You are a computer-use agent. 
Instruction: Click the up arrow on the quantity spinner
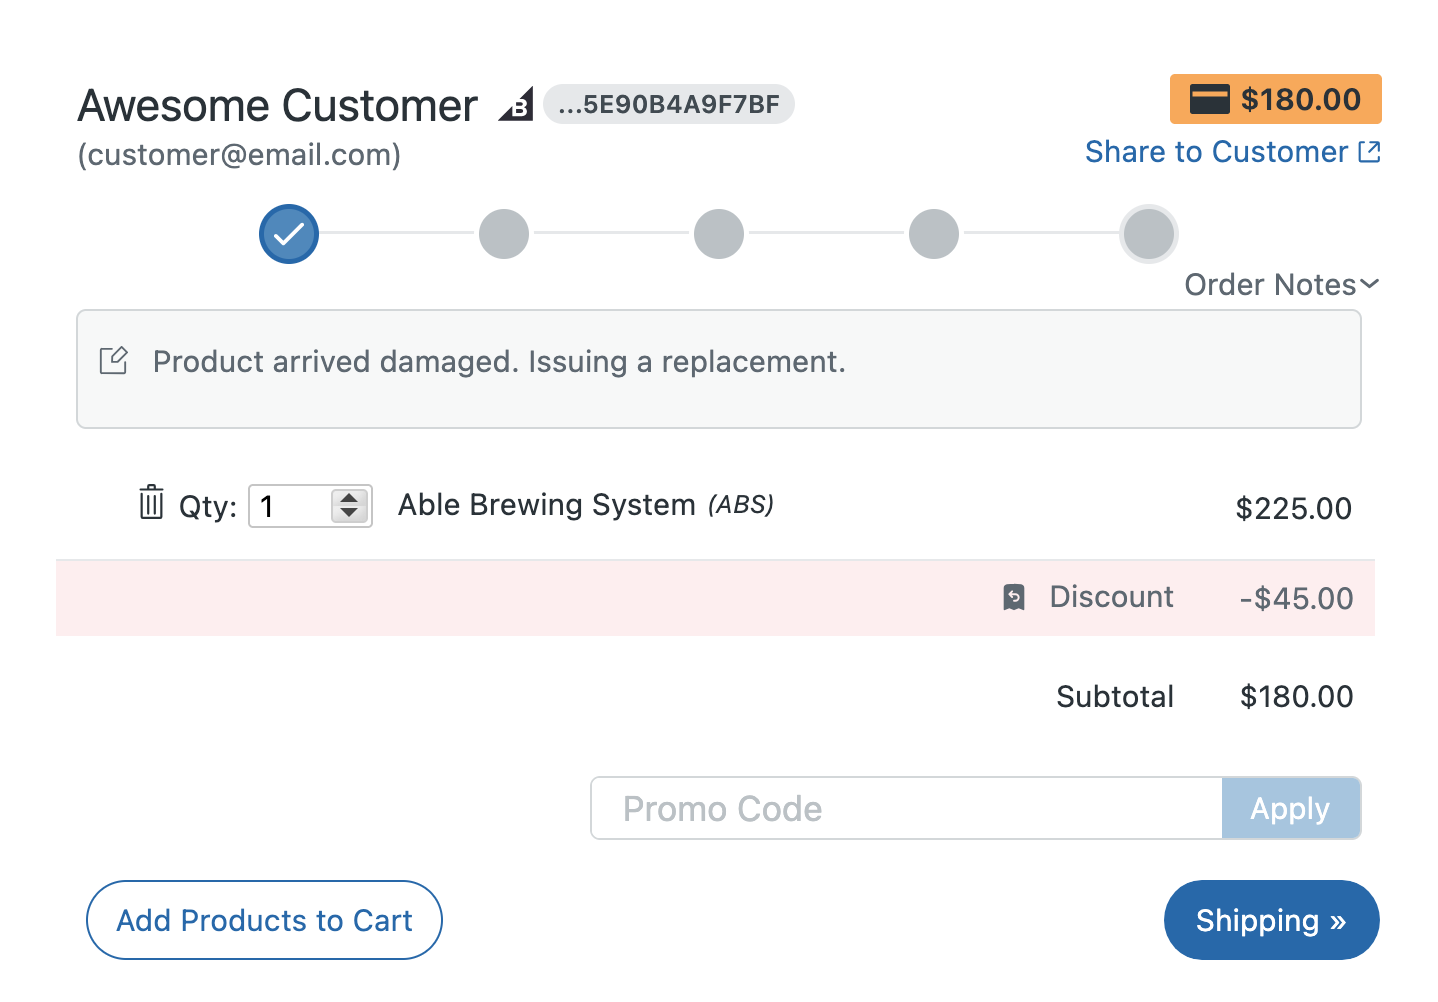click(x=348, y=497)
